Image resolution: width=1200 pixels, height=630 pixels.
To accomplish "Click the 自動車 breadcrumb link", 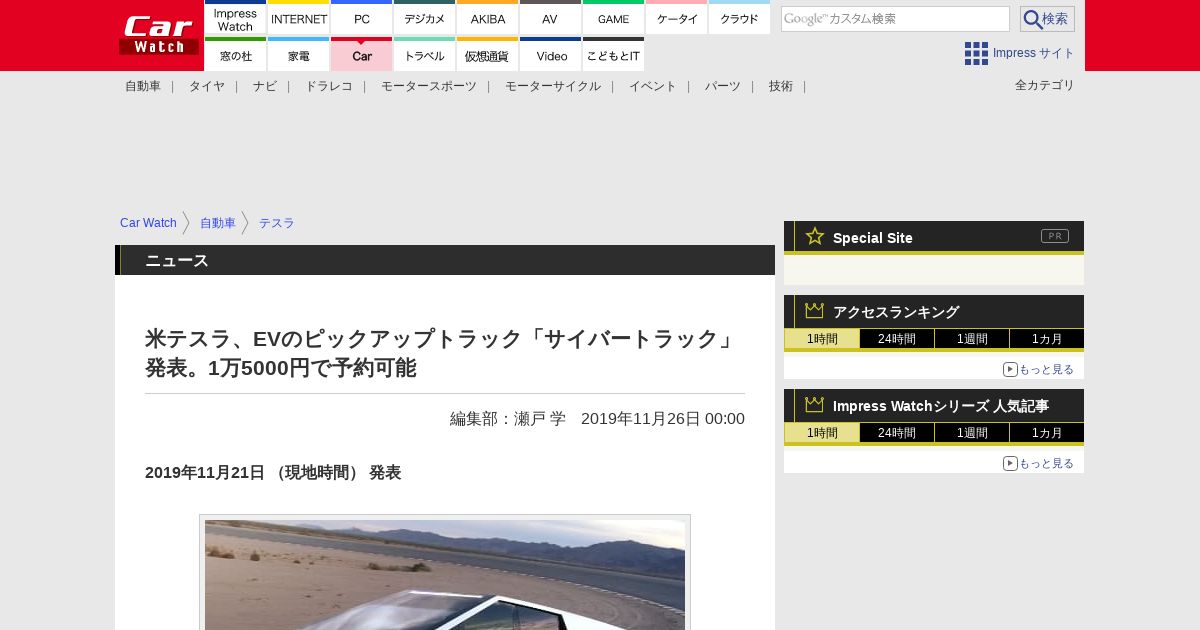I will [x=218, y=223].
